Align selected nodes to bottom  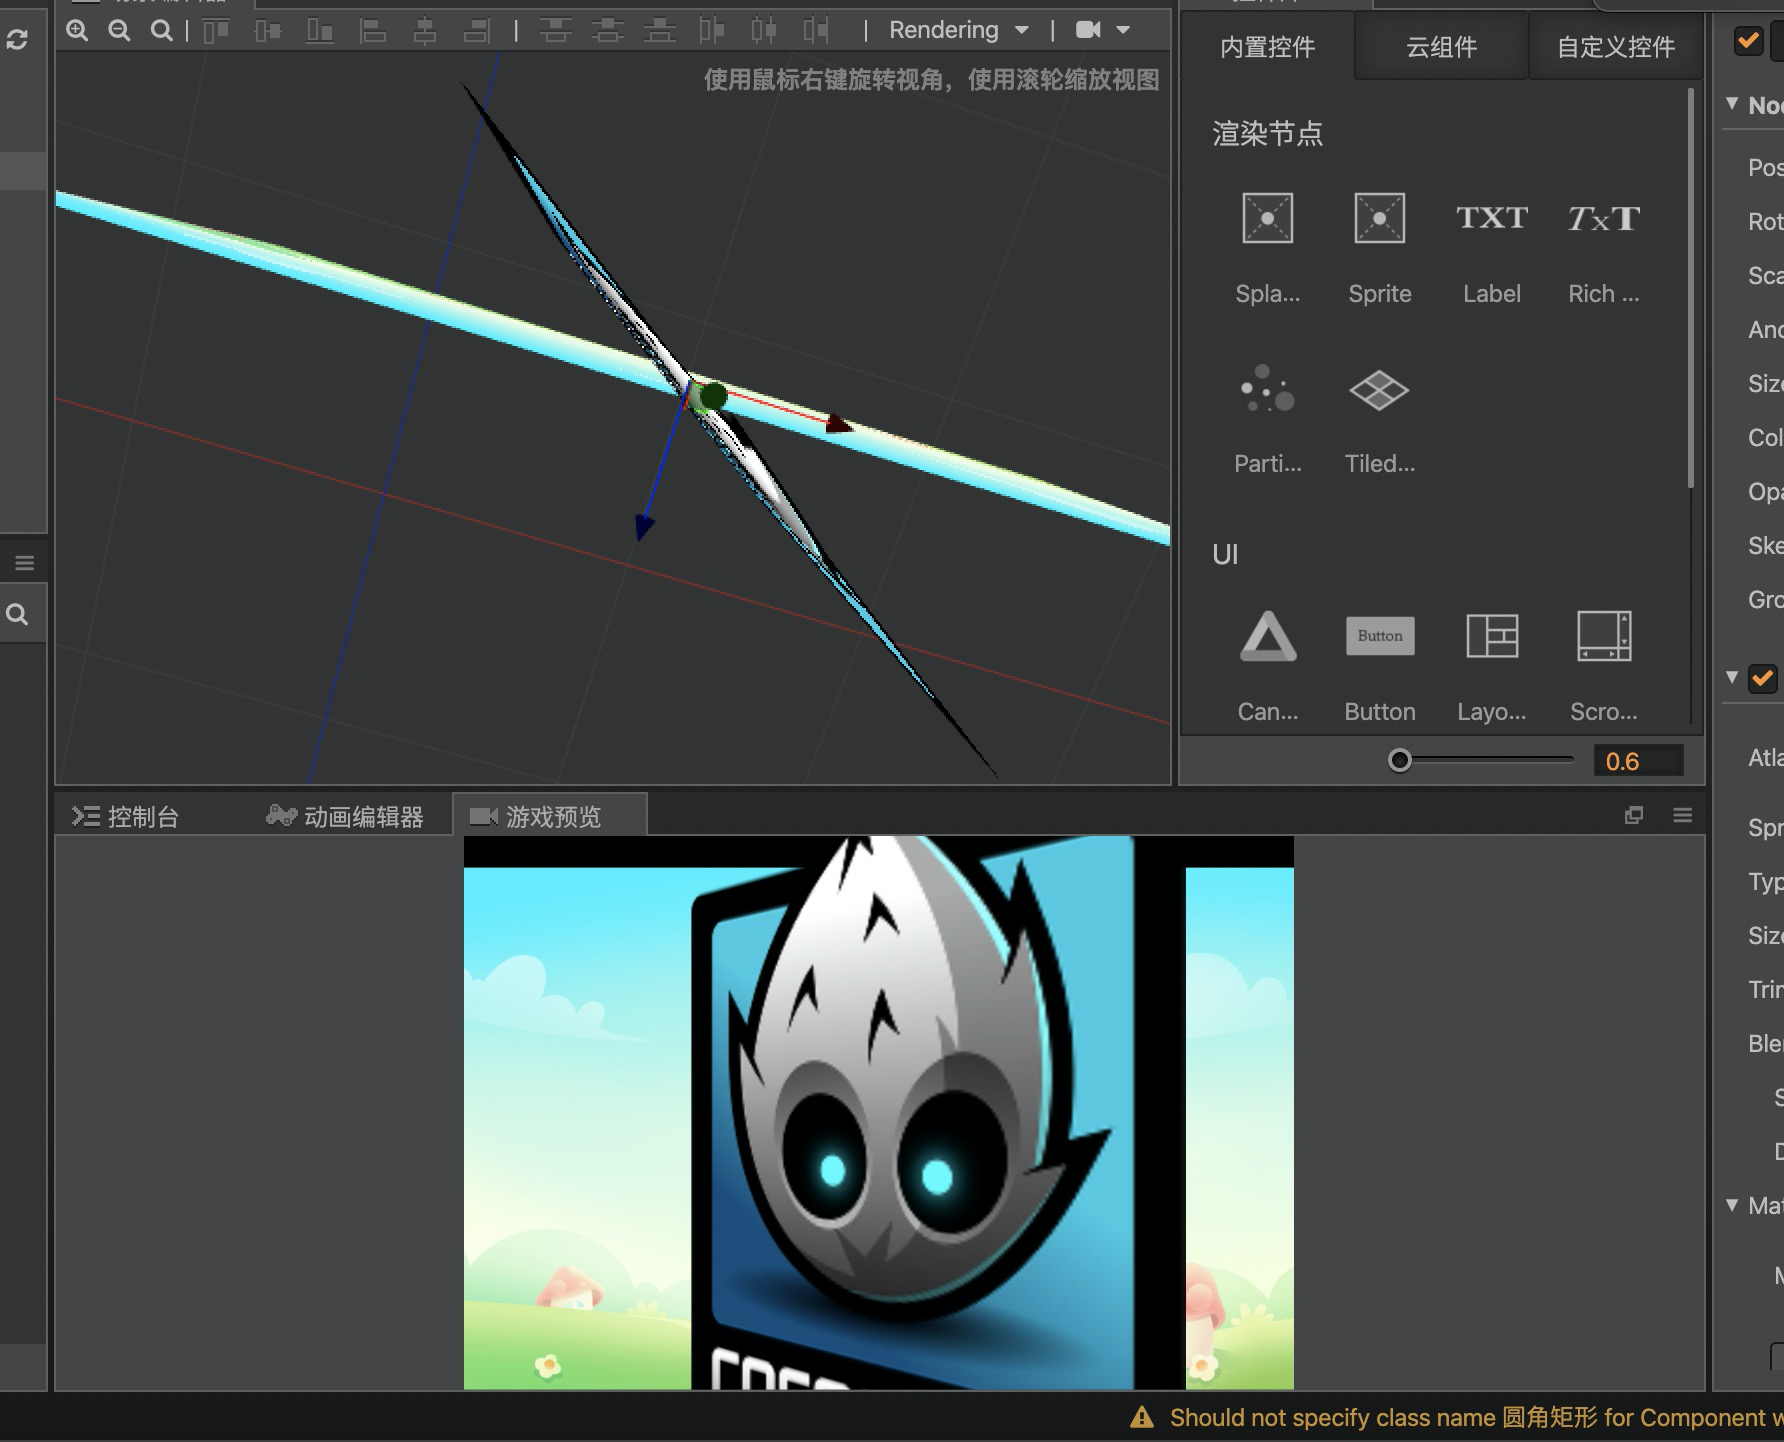pos(320,31)
